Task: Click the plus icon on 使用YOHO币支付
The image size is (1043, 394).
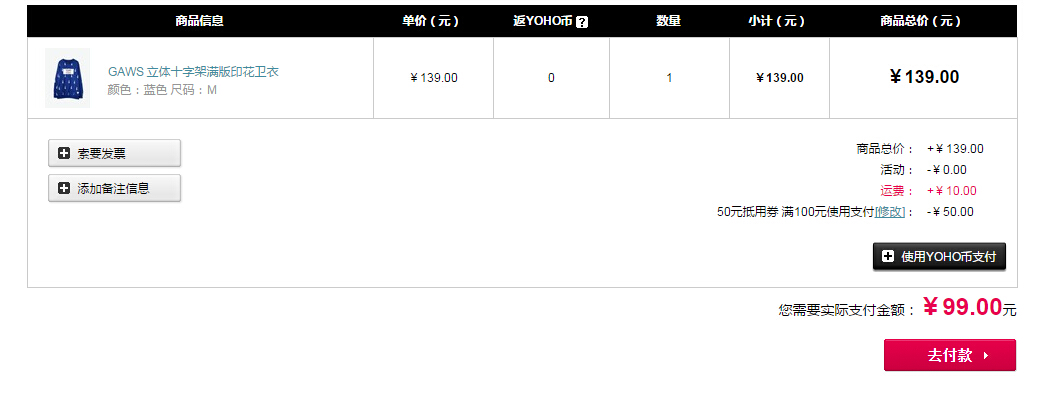Action: pos(888,256)
